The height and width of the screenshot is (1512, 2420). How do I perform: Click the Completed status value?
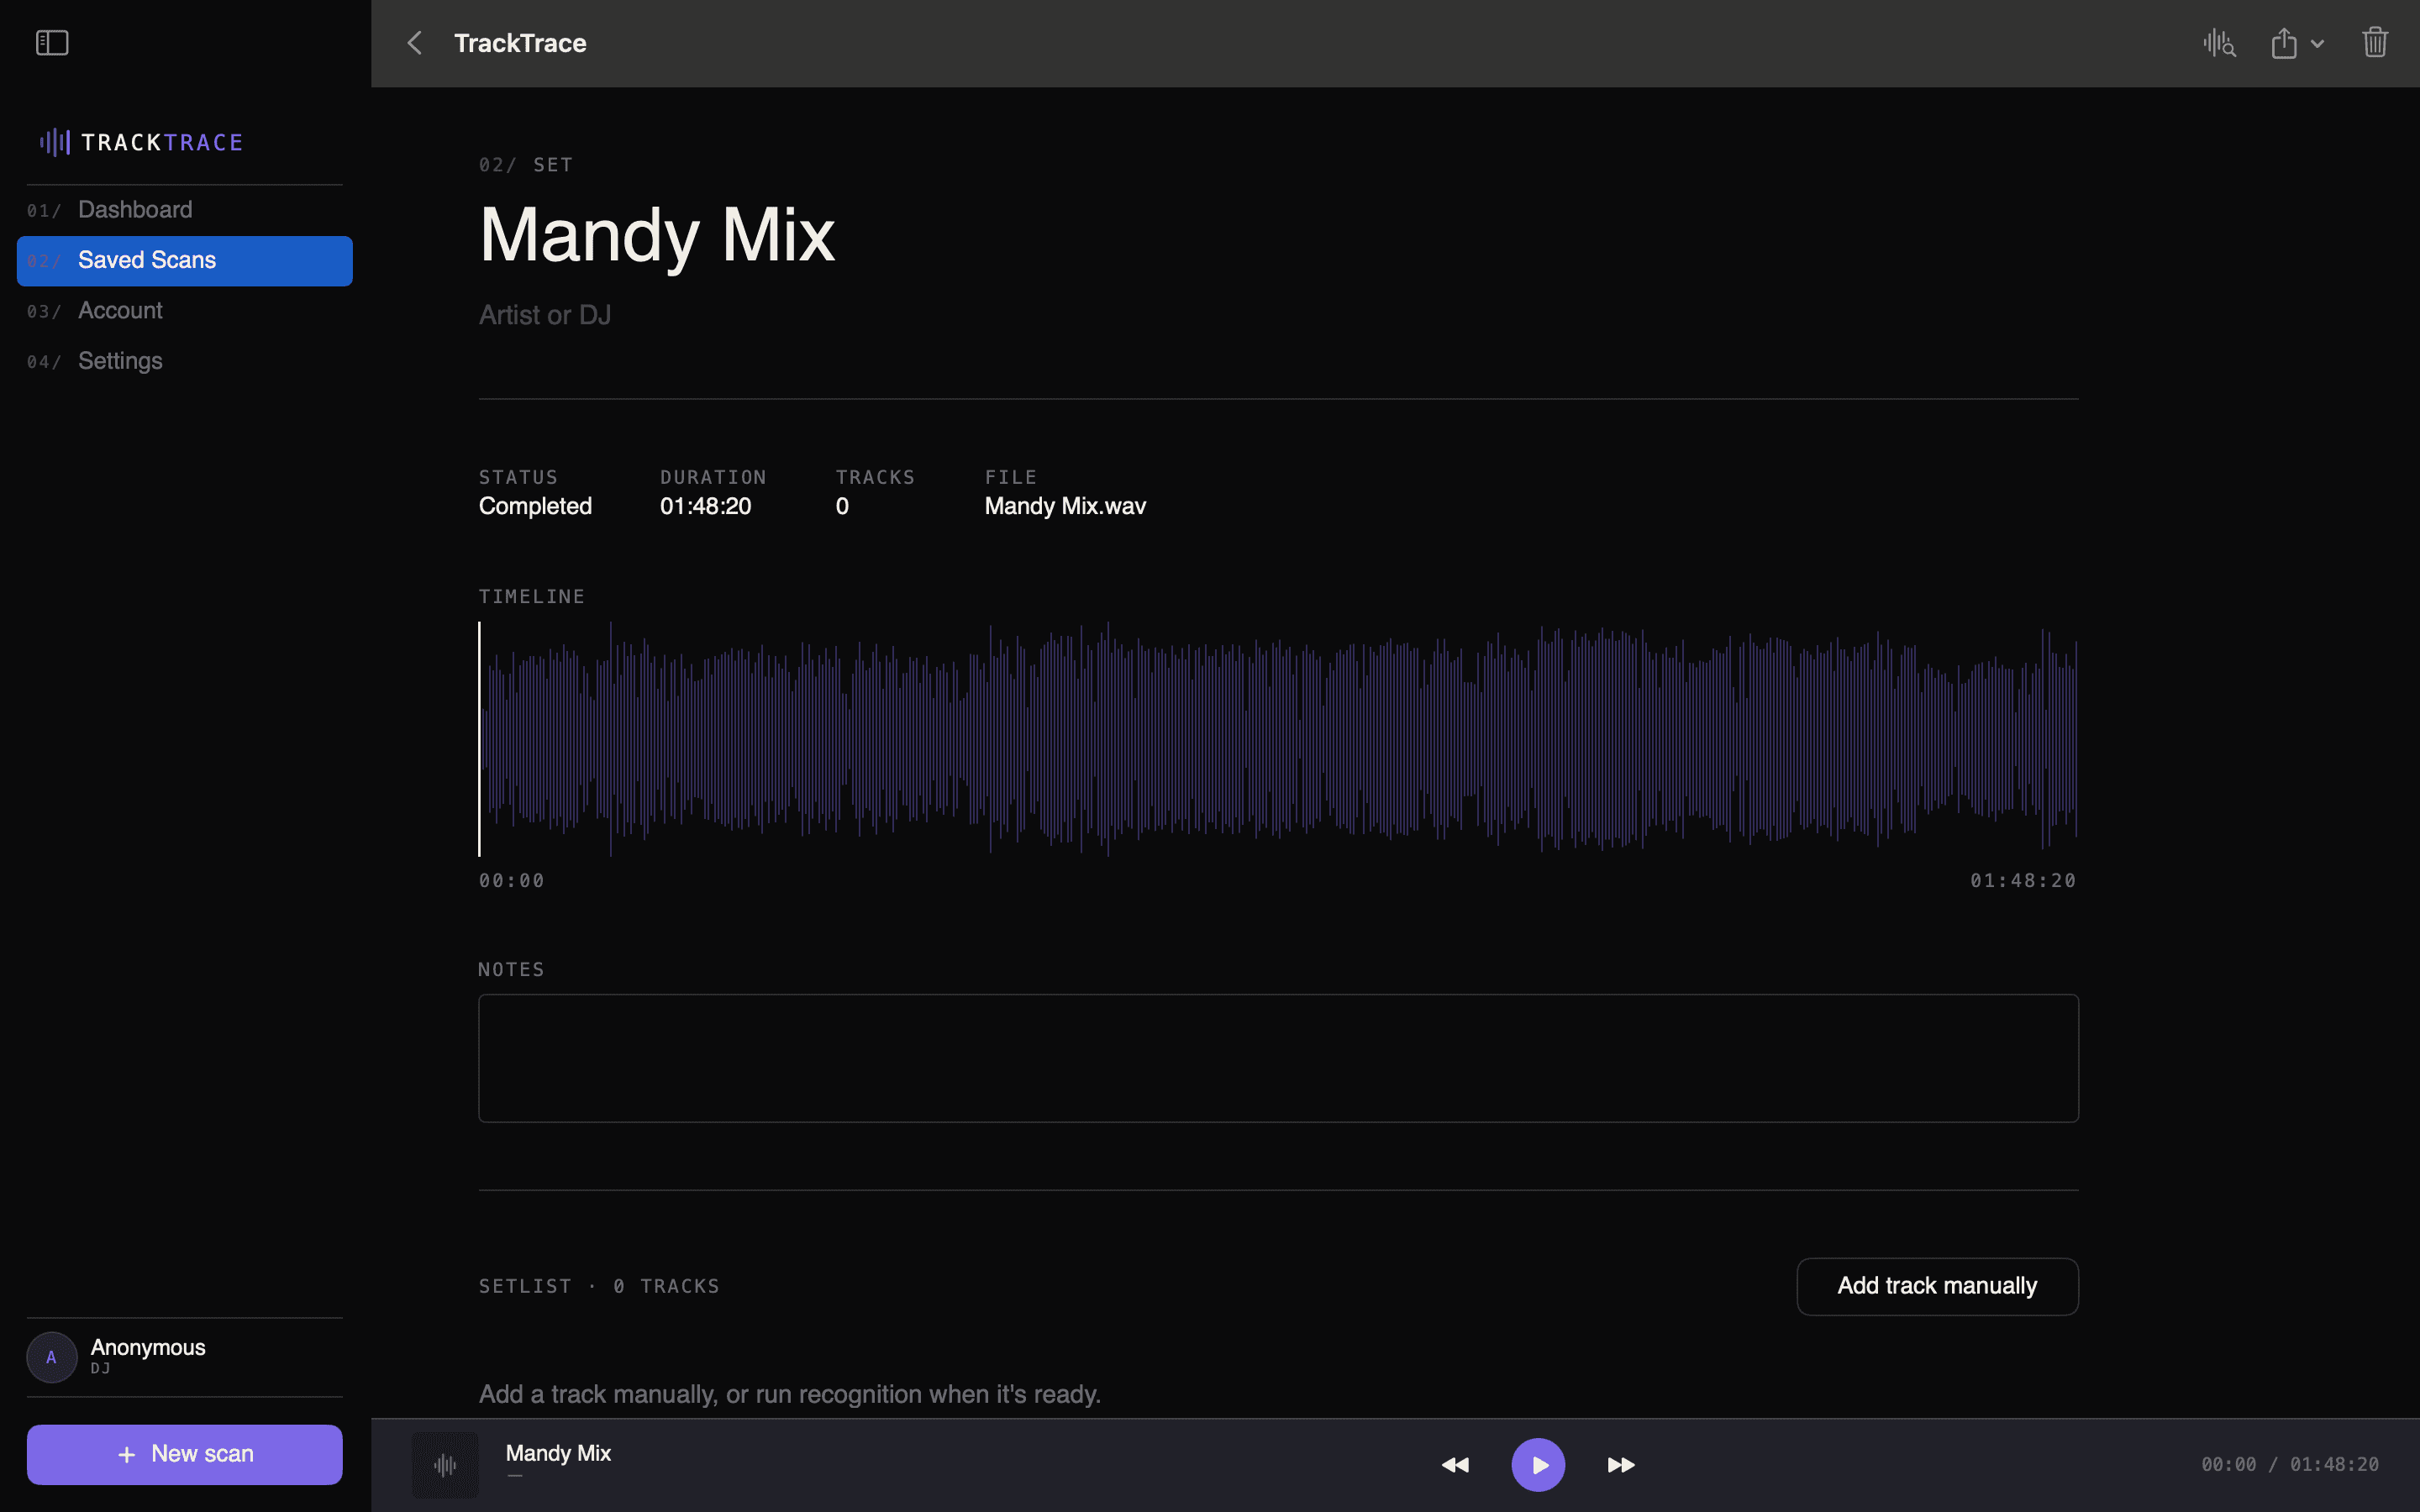coord(535,506)
